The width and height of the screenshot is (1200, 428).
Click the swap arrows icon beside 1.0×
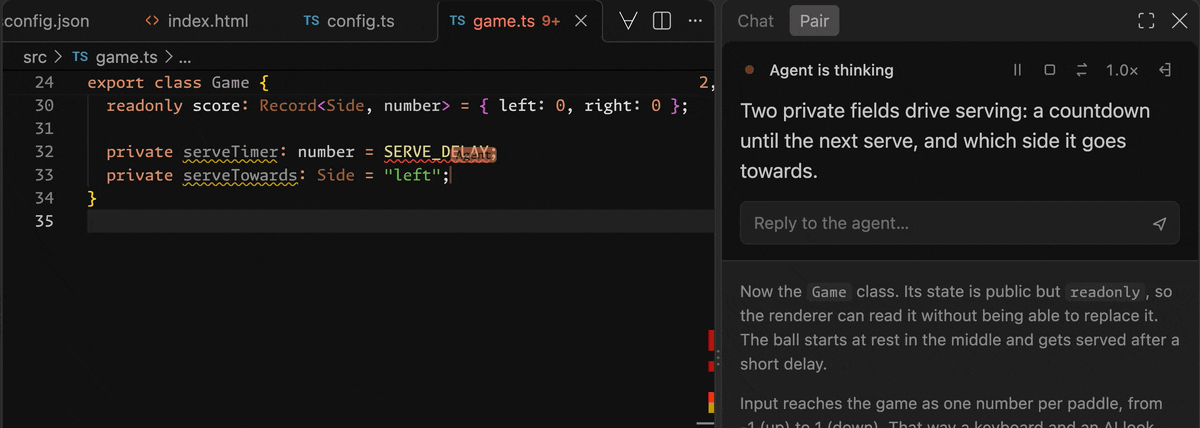(x=1081, y=70)
